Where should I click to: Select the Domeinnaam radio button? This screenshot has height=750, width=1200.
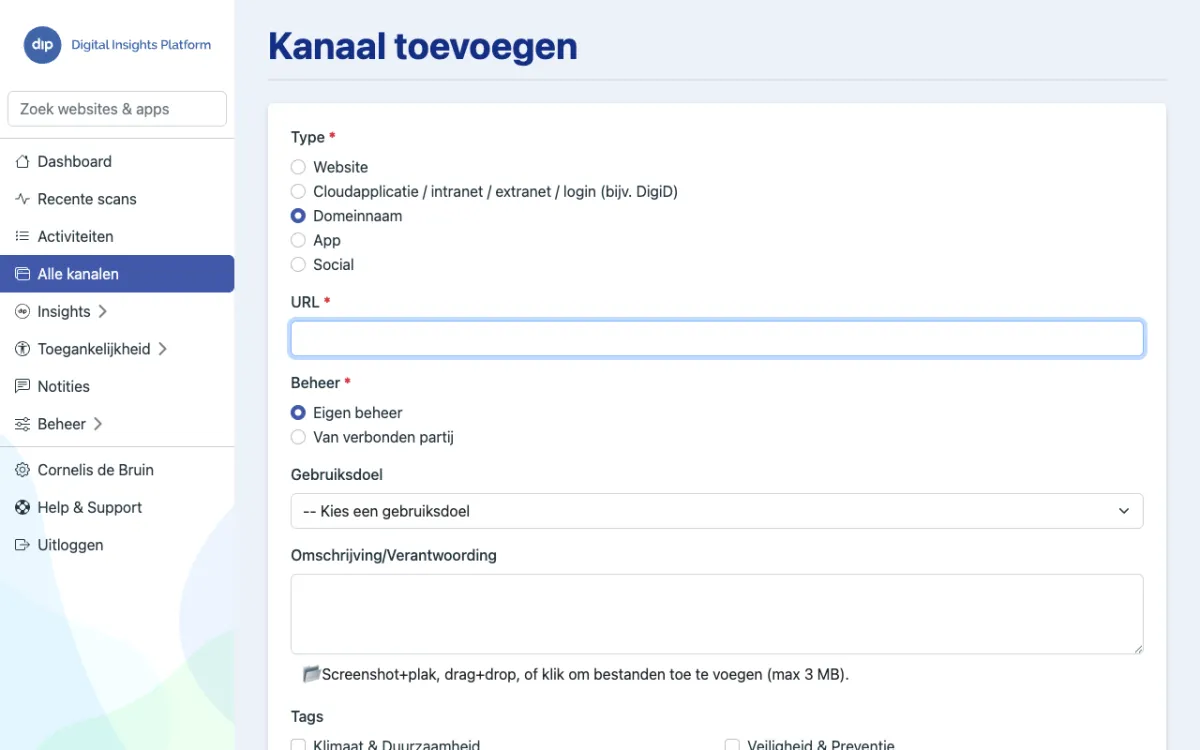[298, 216]
